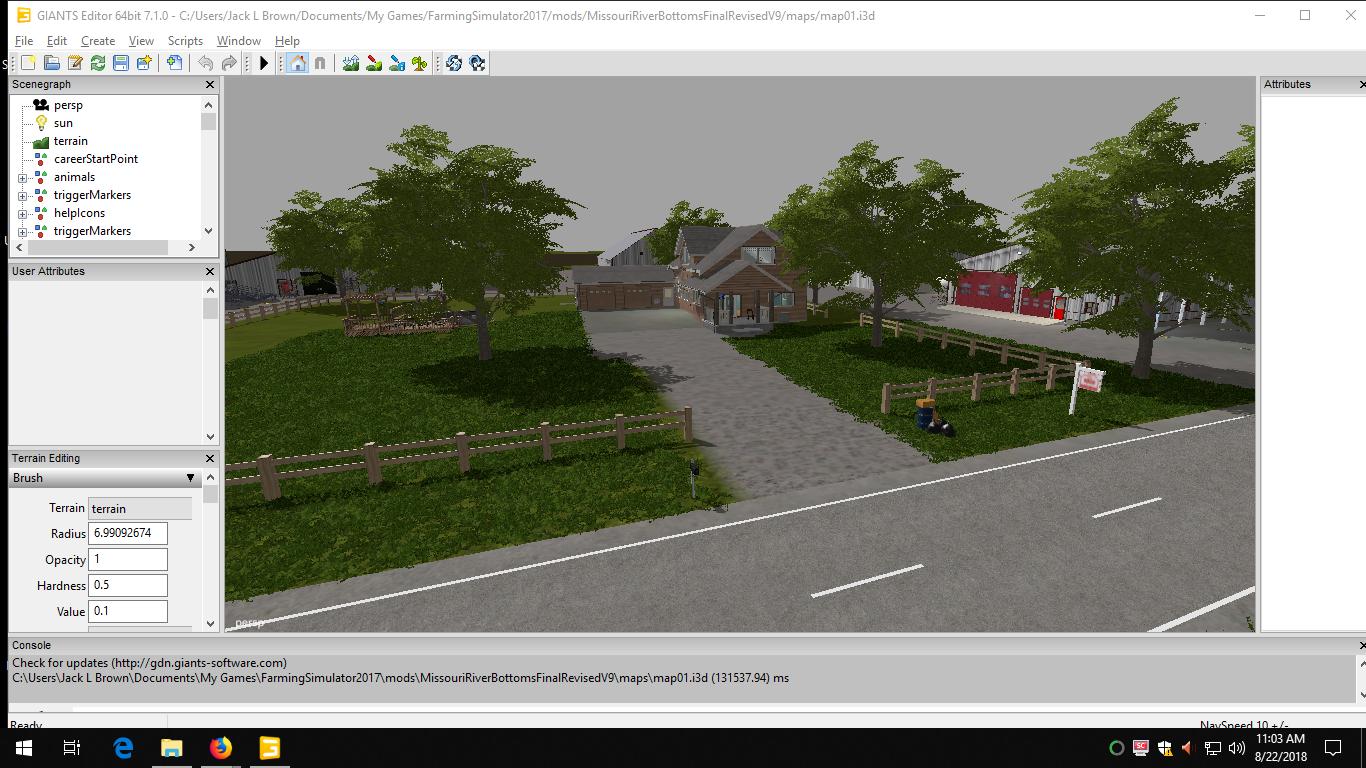Image resolution: width=1366 pixels, height=768 pixels.
Task: Click the Redo arrow in the toolbar
Action: (x=229, y=63)
